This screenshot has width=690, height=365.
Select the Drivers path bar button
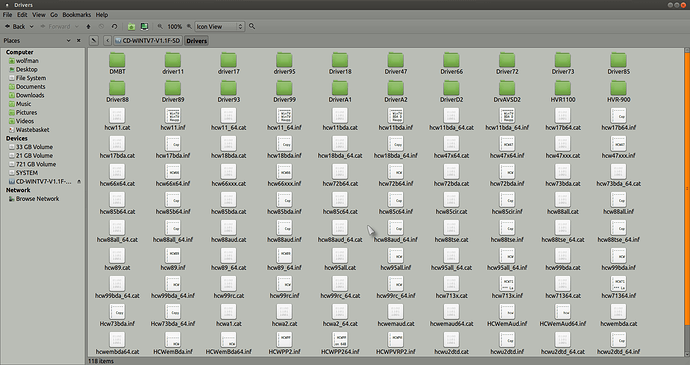pyautogui.click(x=196, y=41)
